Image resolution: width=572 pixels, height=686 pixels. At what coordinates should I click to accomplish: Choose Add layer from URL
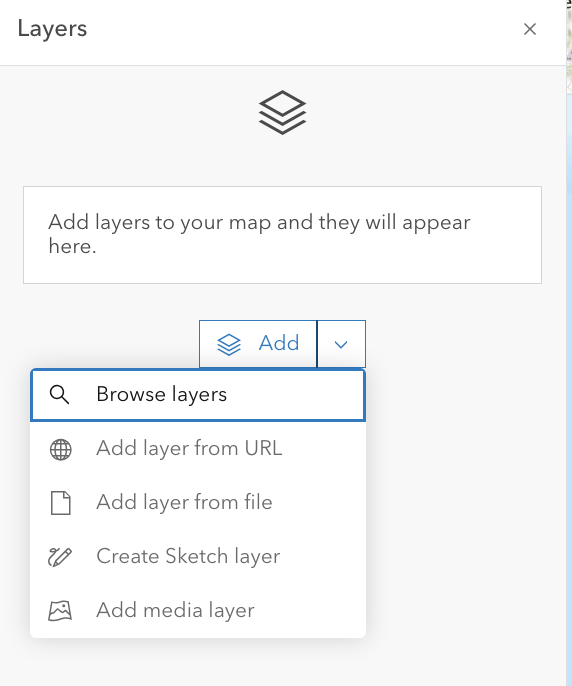pyautogui.click(x=198, y=449)
